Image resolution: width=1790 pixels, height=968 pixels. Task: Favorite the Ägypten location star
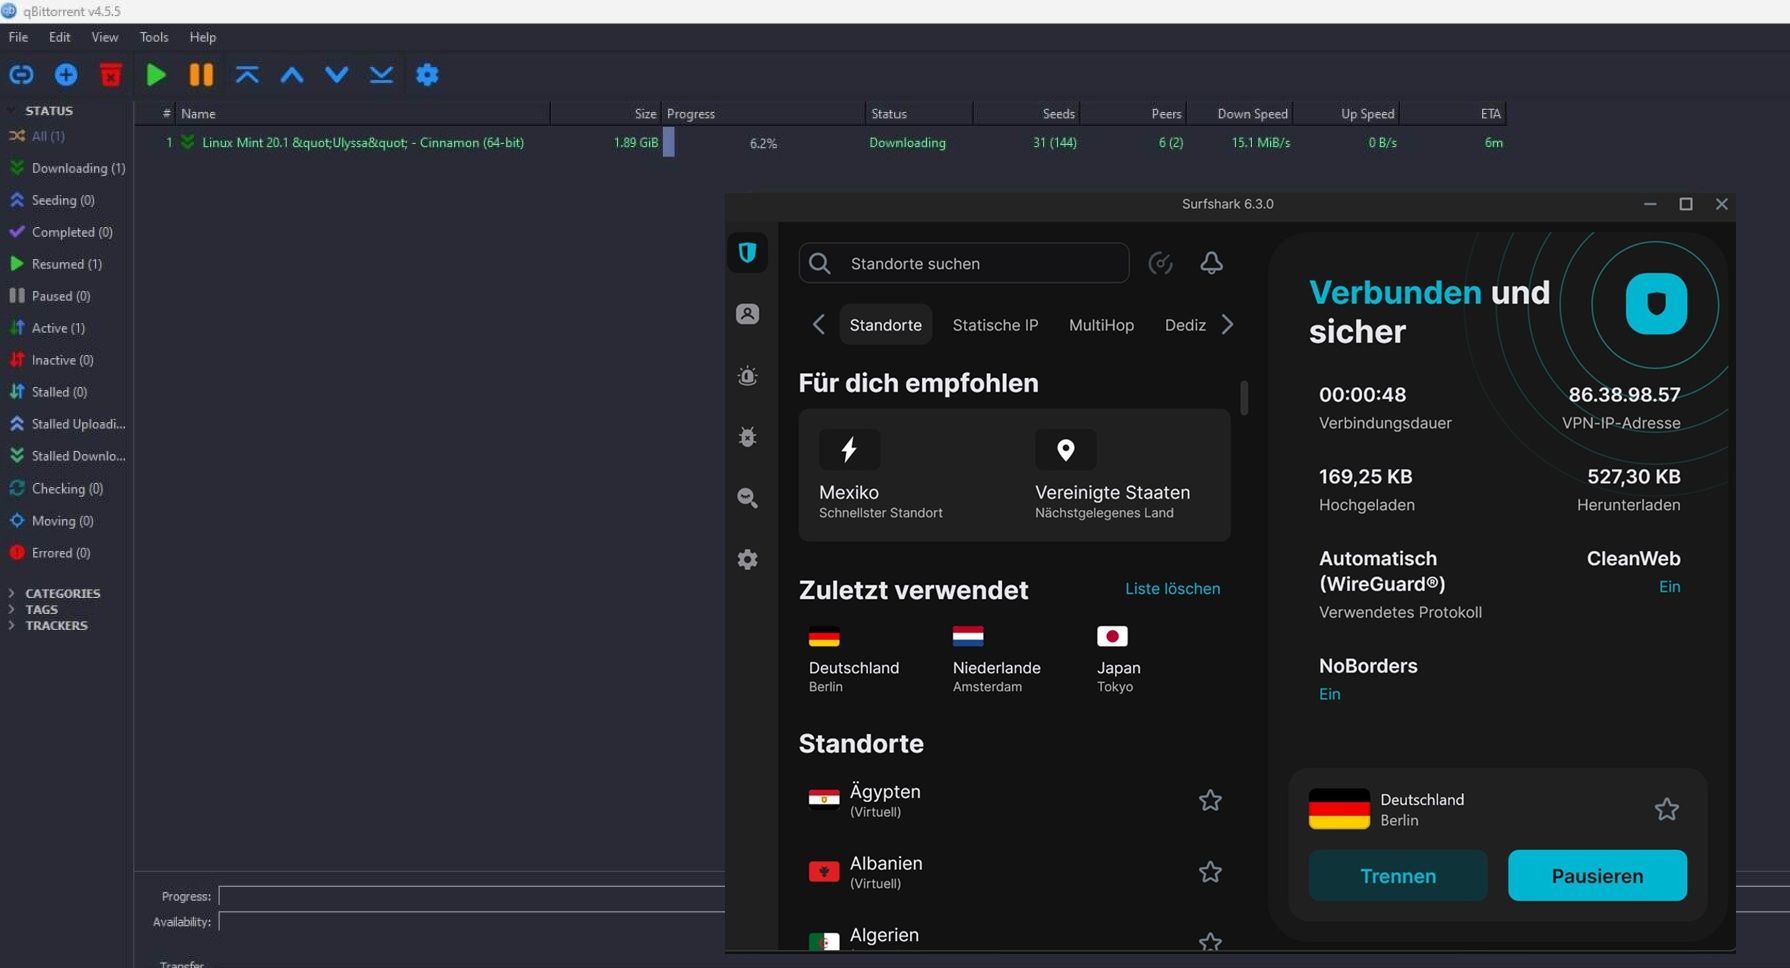[x=1210, y=800]
